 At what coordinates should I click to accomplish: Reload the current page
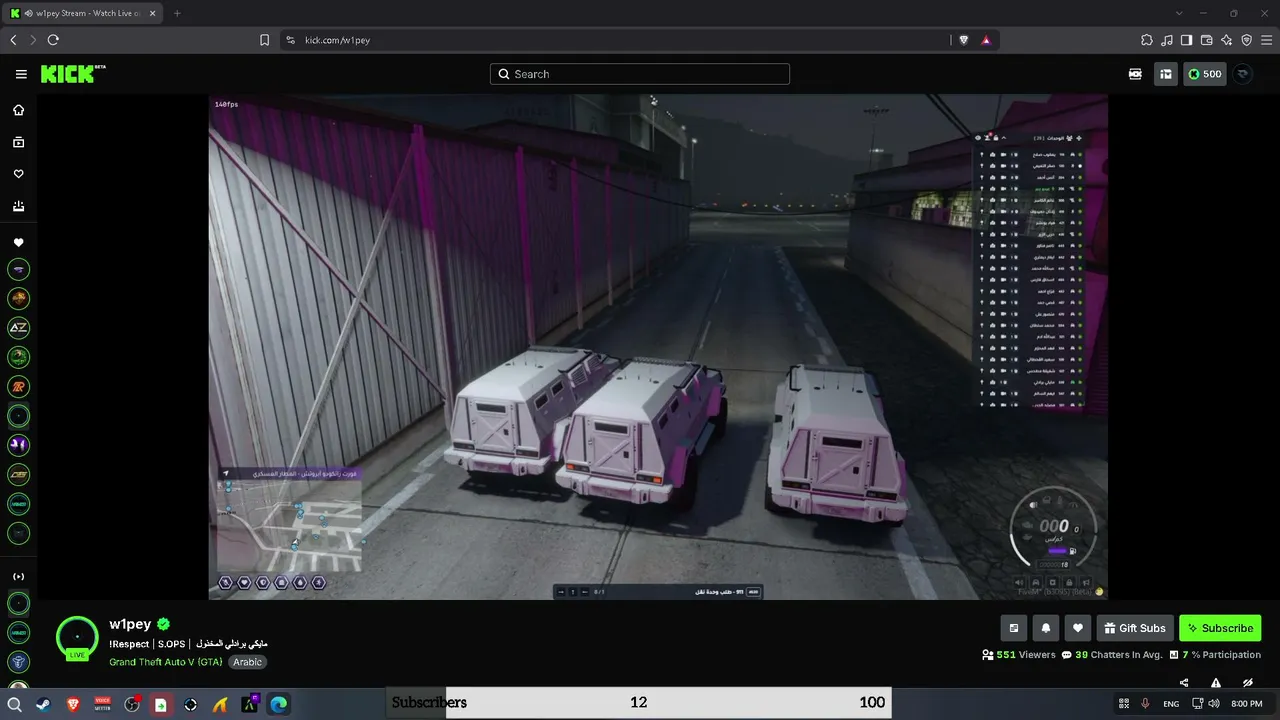coord(53,40)
